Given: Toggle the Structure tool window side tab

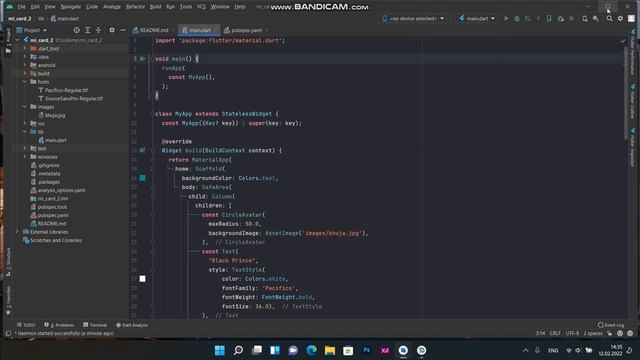Looking at the screenshot, I should click(8, 262).
